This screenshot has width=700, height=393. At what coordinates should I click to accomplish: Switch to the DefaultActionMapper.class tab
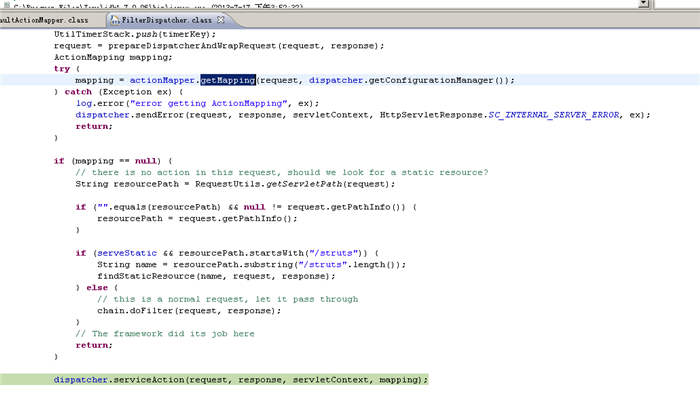44,20
